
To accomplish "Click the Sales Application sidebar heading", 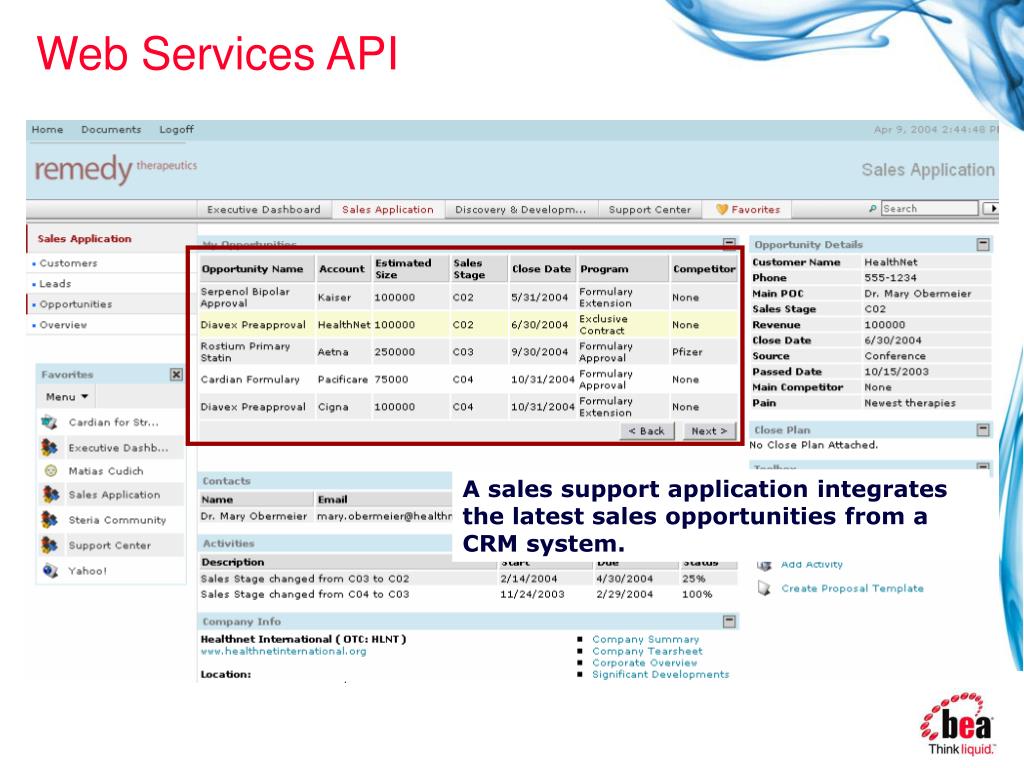I will point(84,239).
